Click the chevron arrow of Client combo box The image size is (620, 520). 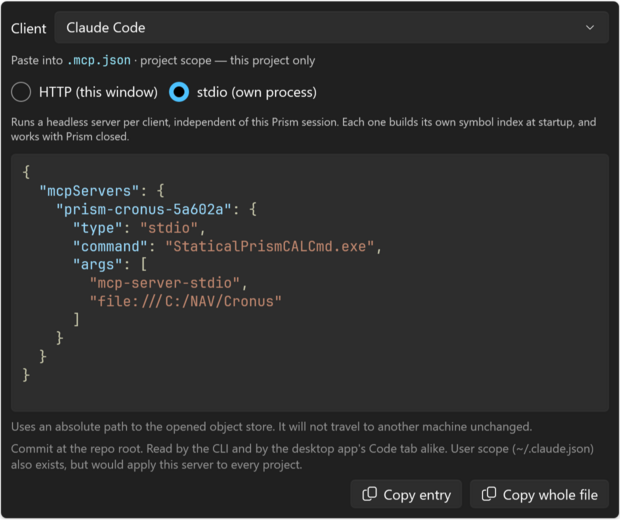[590, 28]
